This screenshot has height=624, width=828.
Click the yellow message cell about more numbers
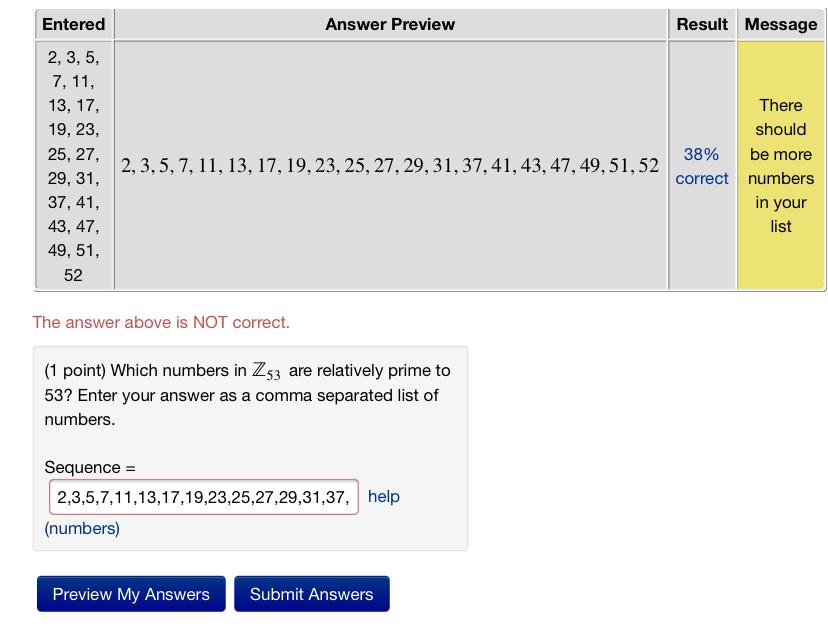point(781,166)
